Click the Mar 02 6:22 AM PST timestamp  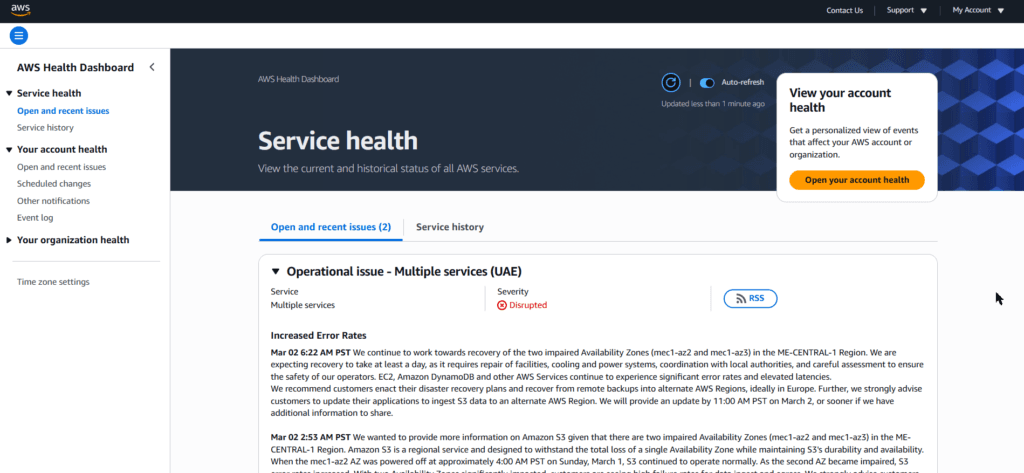tap(311, 352)
